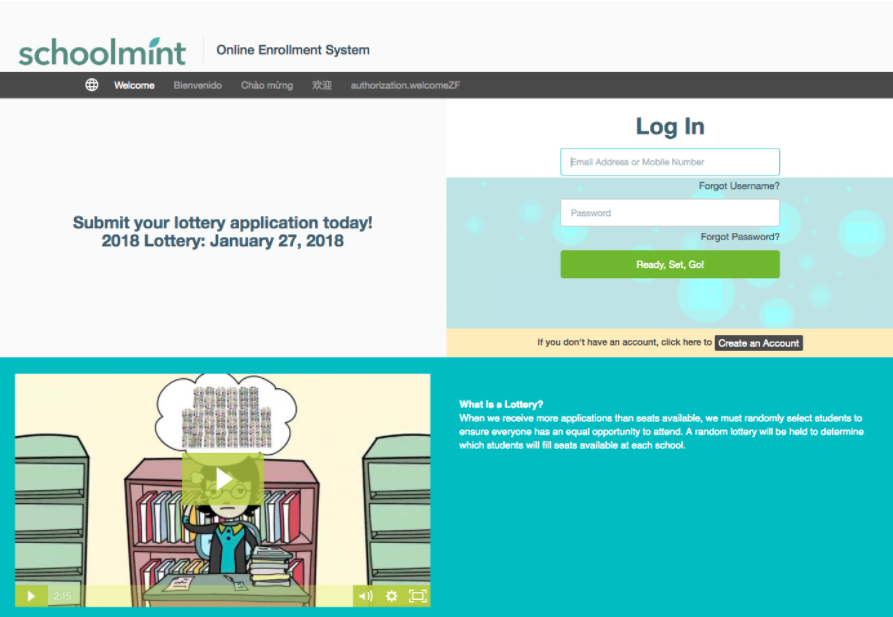Click the schoolmint logo
Image resolution: width=893 pixels, height=617 pixels.
click(102, 52)
